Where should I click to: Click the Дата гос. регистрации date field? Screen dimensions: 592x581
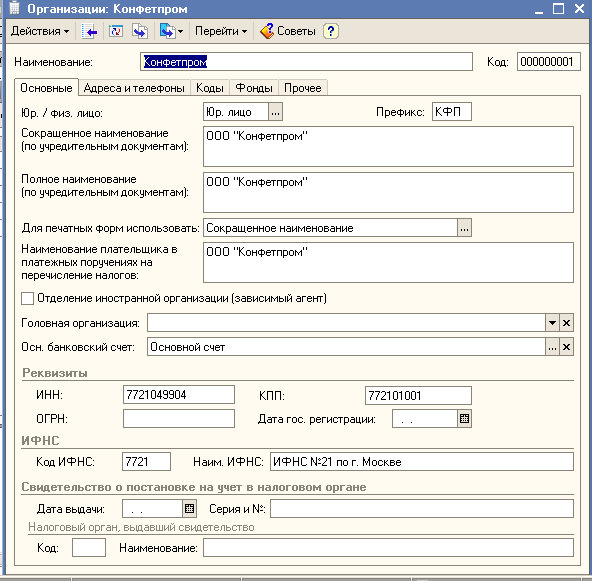(x=425, y=419)
